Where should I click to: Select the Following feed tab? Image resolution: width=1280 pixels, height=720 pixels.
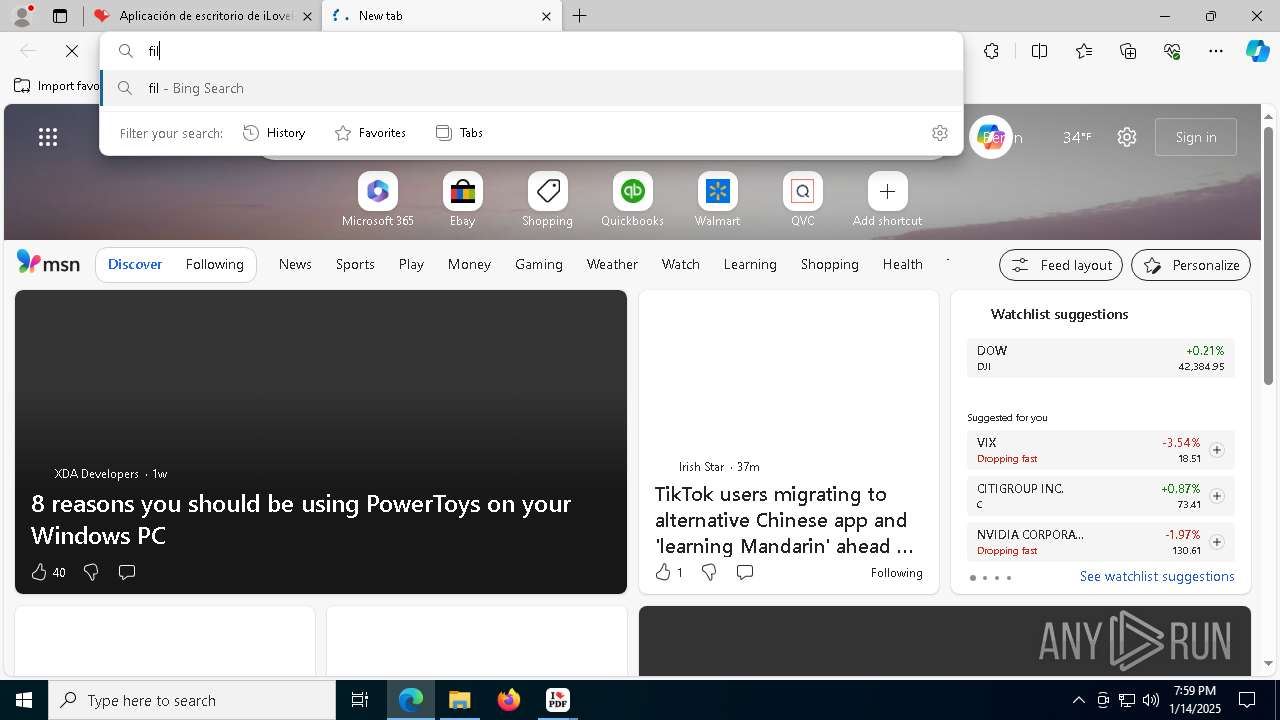pos(215,265)
